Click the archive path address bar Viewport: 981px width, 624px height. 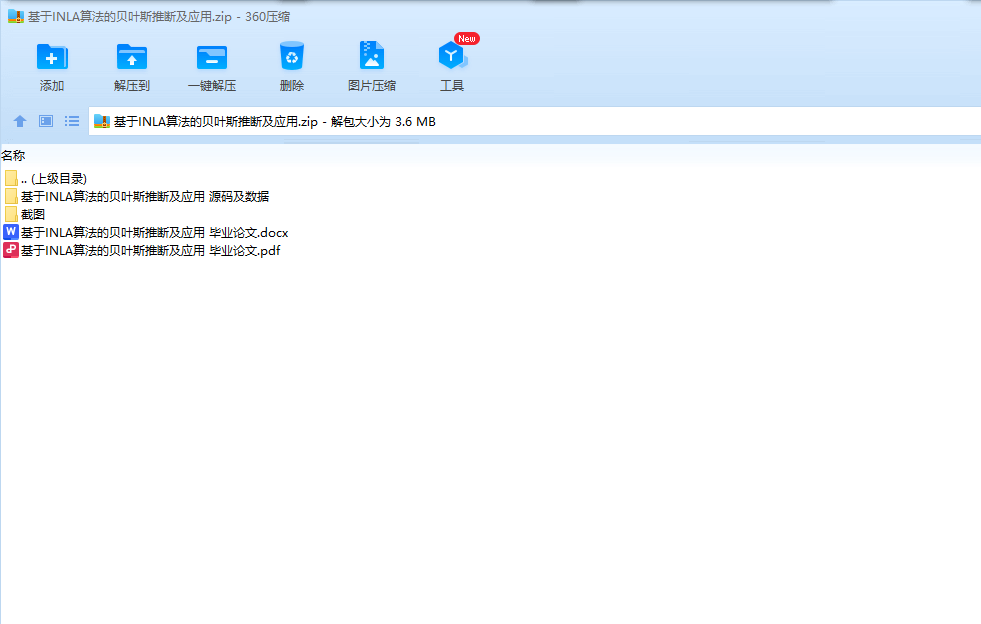[x=535, y=121]
